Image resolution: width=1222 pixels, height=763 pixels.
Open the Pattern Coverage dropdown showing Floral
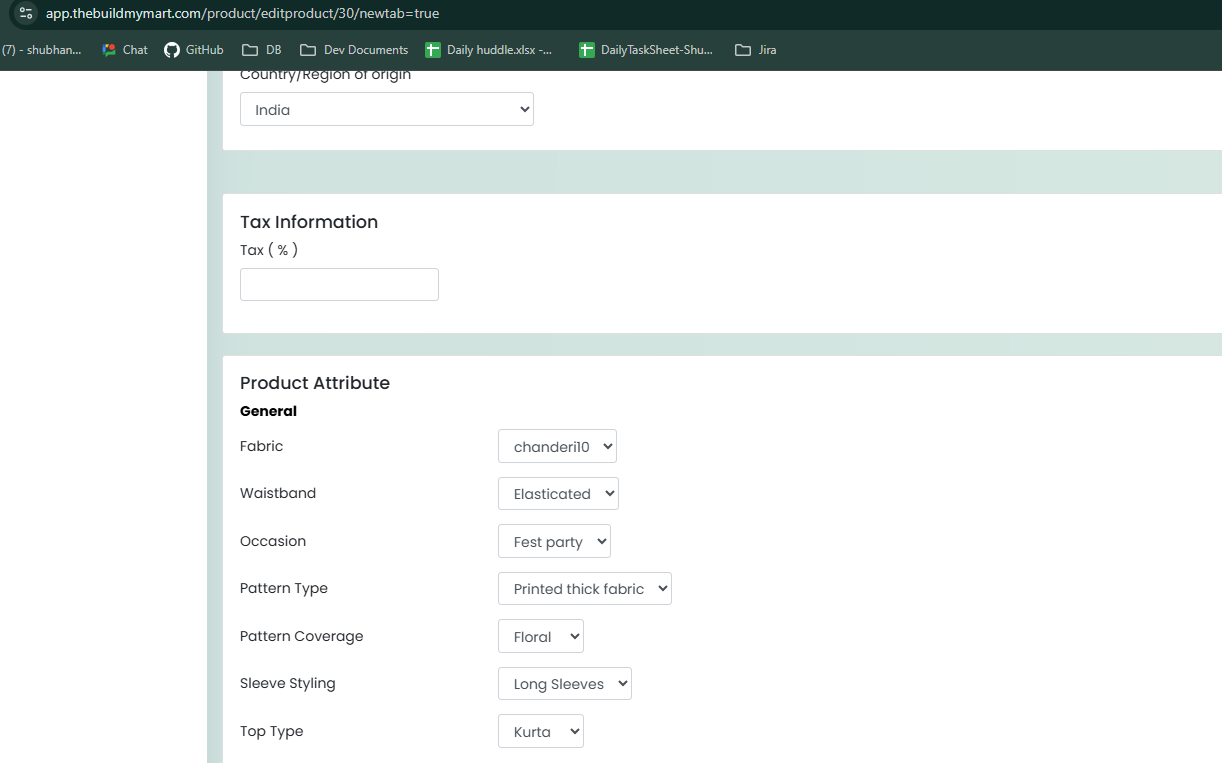click(x=541, y=636)
